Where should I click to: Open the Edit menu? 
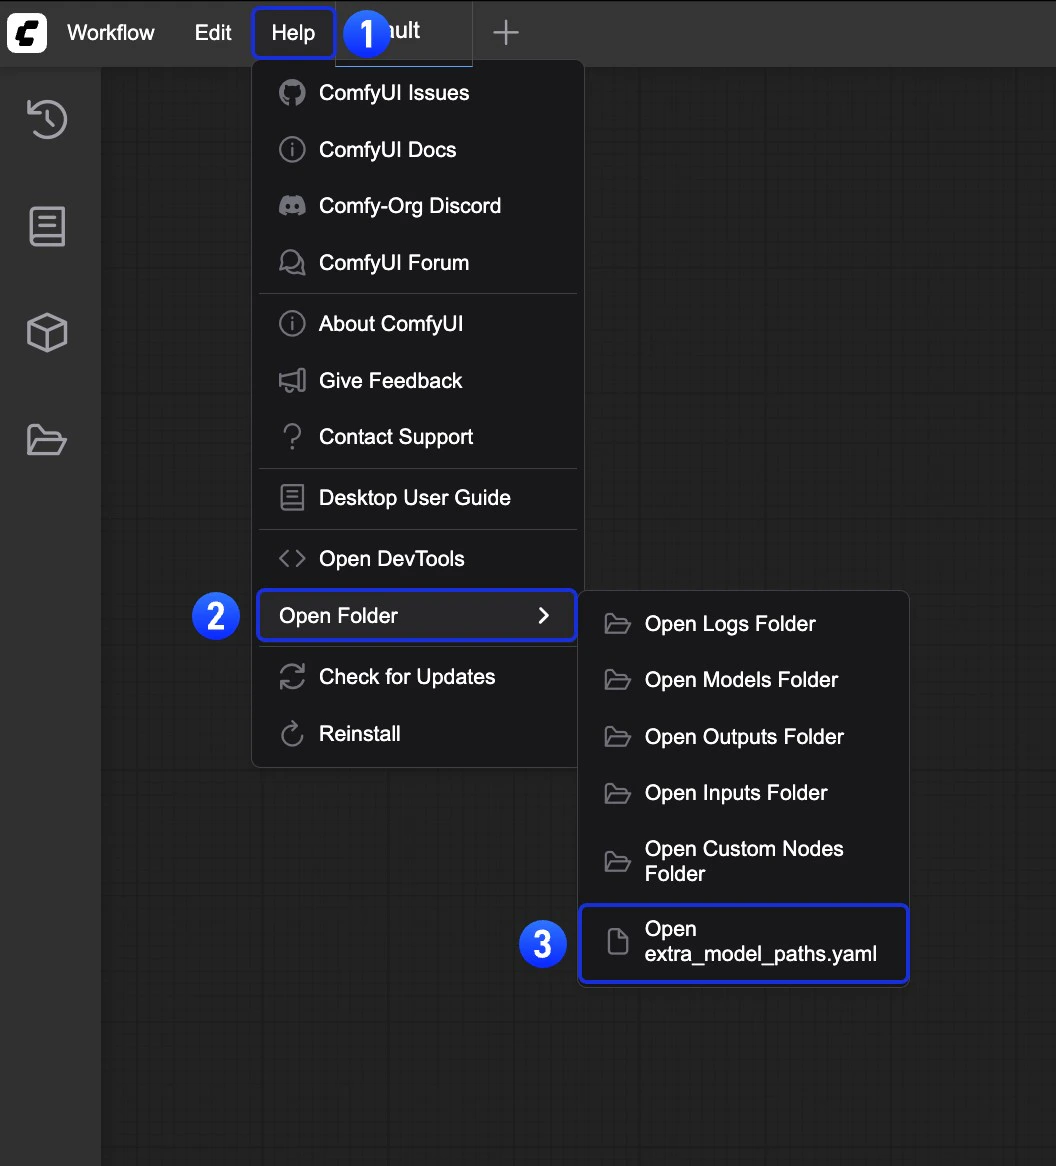tap(213, 33)
